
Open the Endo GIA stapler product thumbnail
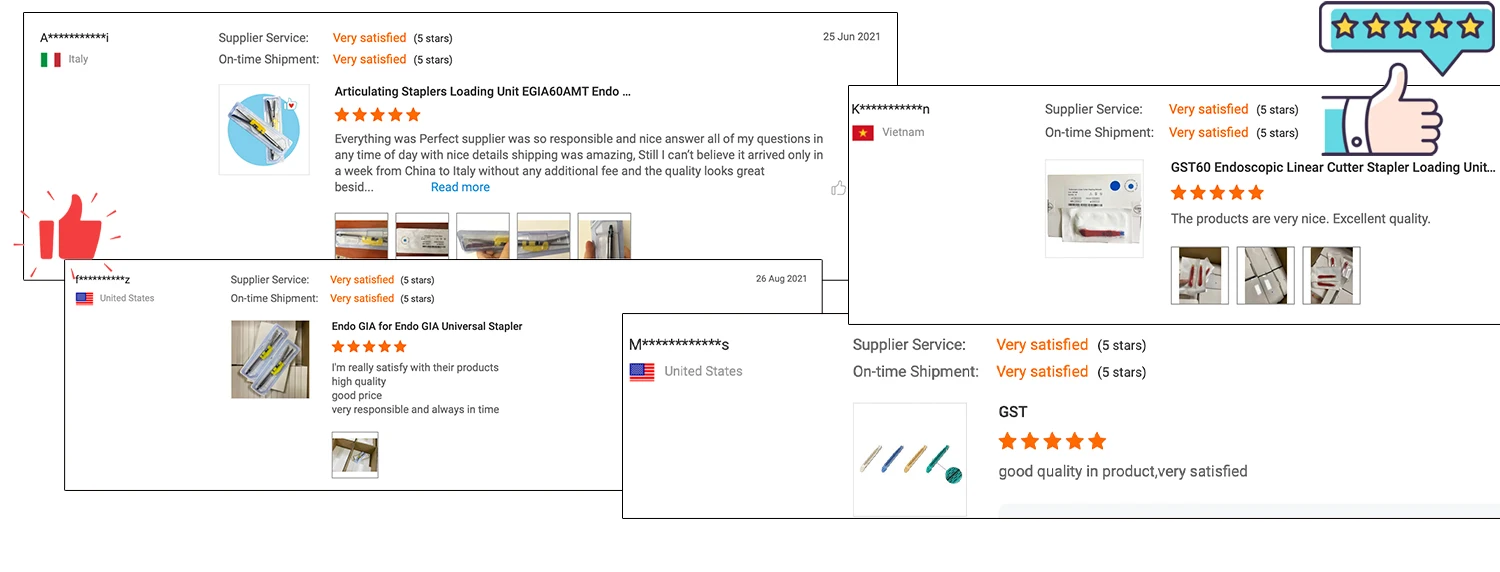(270, 359)
